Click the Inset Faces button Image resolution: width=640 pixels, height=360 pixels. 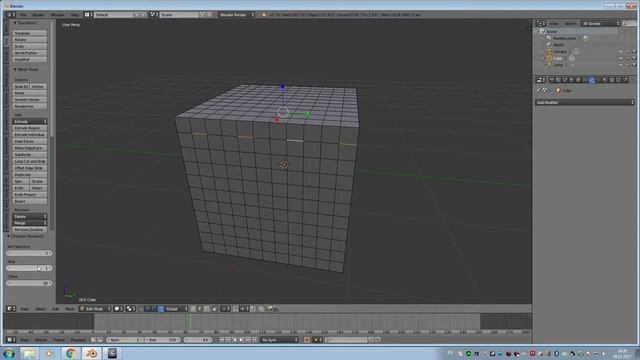29,141
